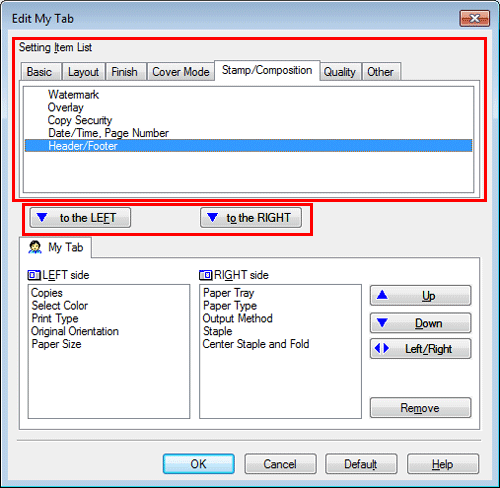
Task: Click the RIGHT side icon label
Action: point(234,275)
